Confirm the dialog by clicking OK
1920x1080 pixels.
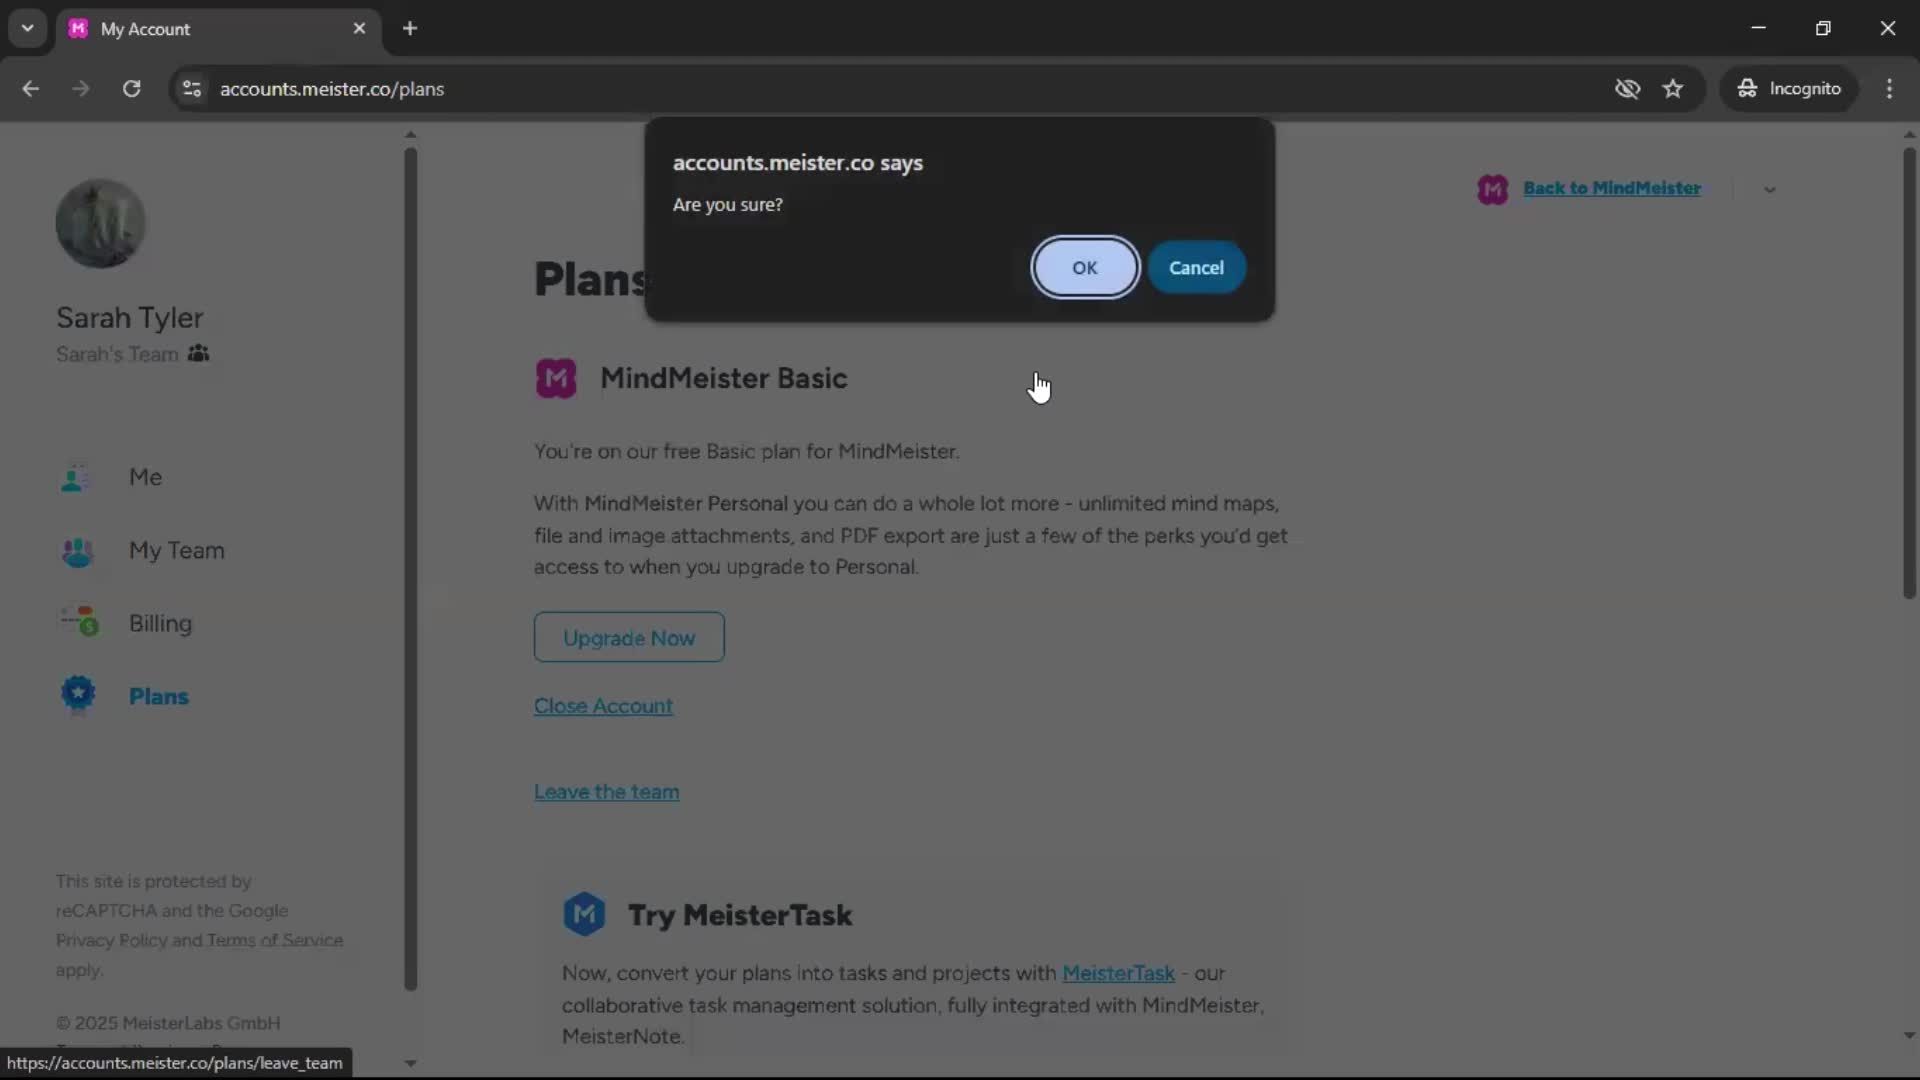pyautogui.click(x=1085, y=268)
